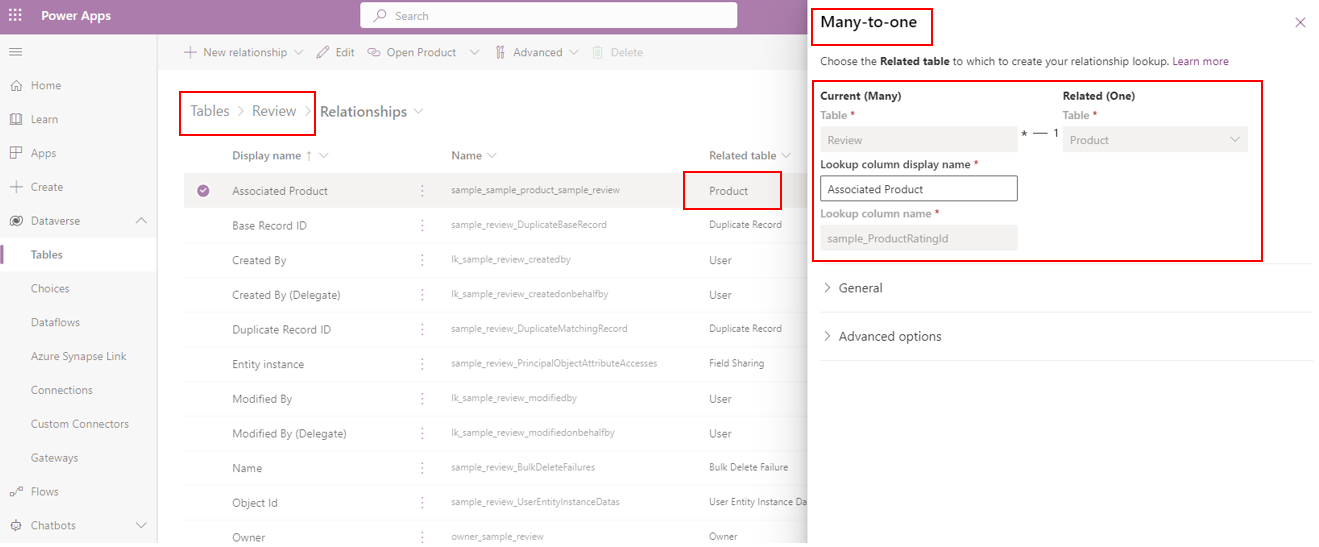Open more options for Base Record ID

[422, 225]
